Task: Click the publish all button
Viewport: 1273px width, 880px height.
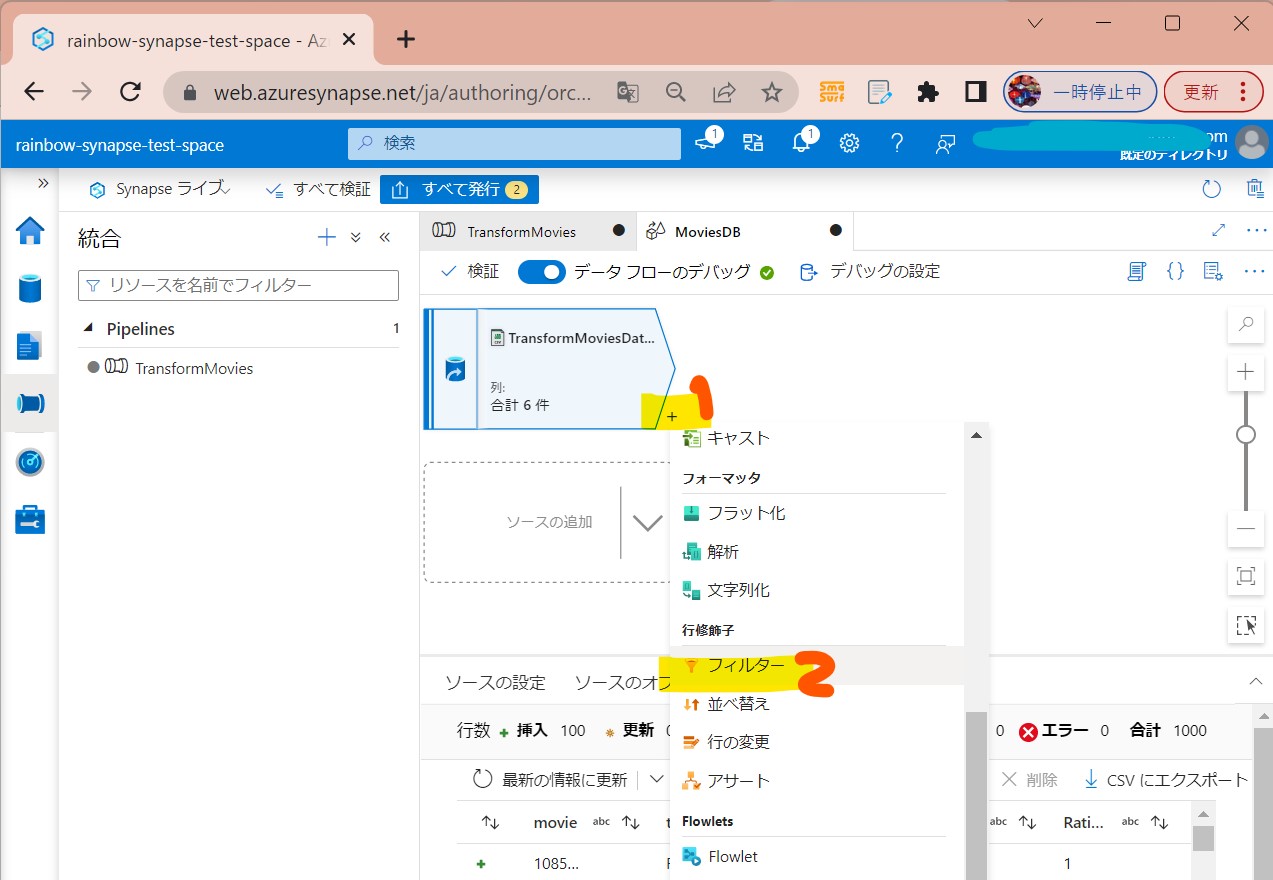Action: 459,189
